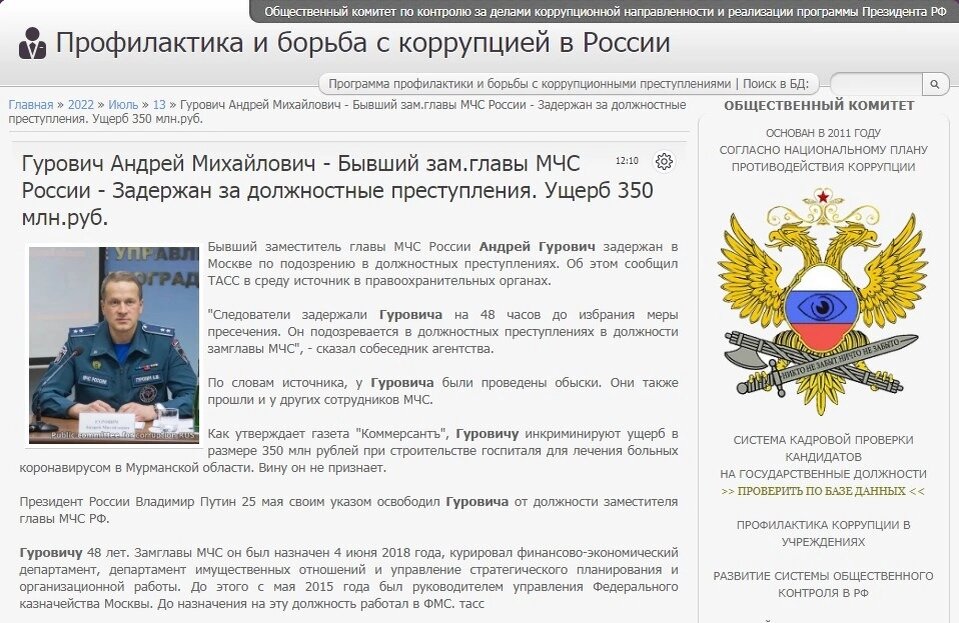Click bold name Андрей Гурович in first paragraph
The width and height of the screenshot is (959, 623).
coord(537,246)
